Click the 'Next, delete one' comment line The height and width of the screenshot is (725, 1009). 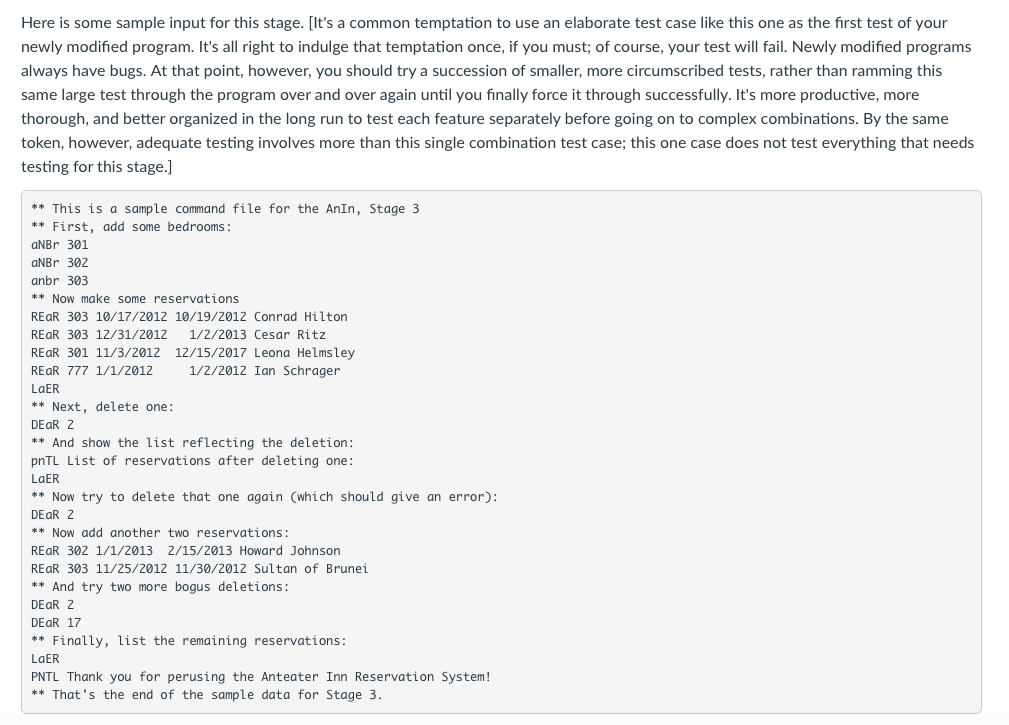click(x=102, y=407)
